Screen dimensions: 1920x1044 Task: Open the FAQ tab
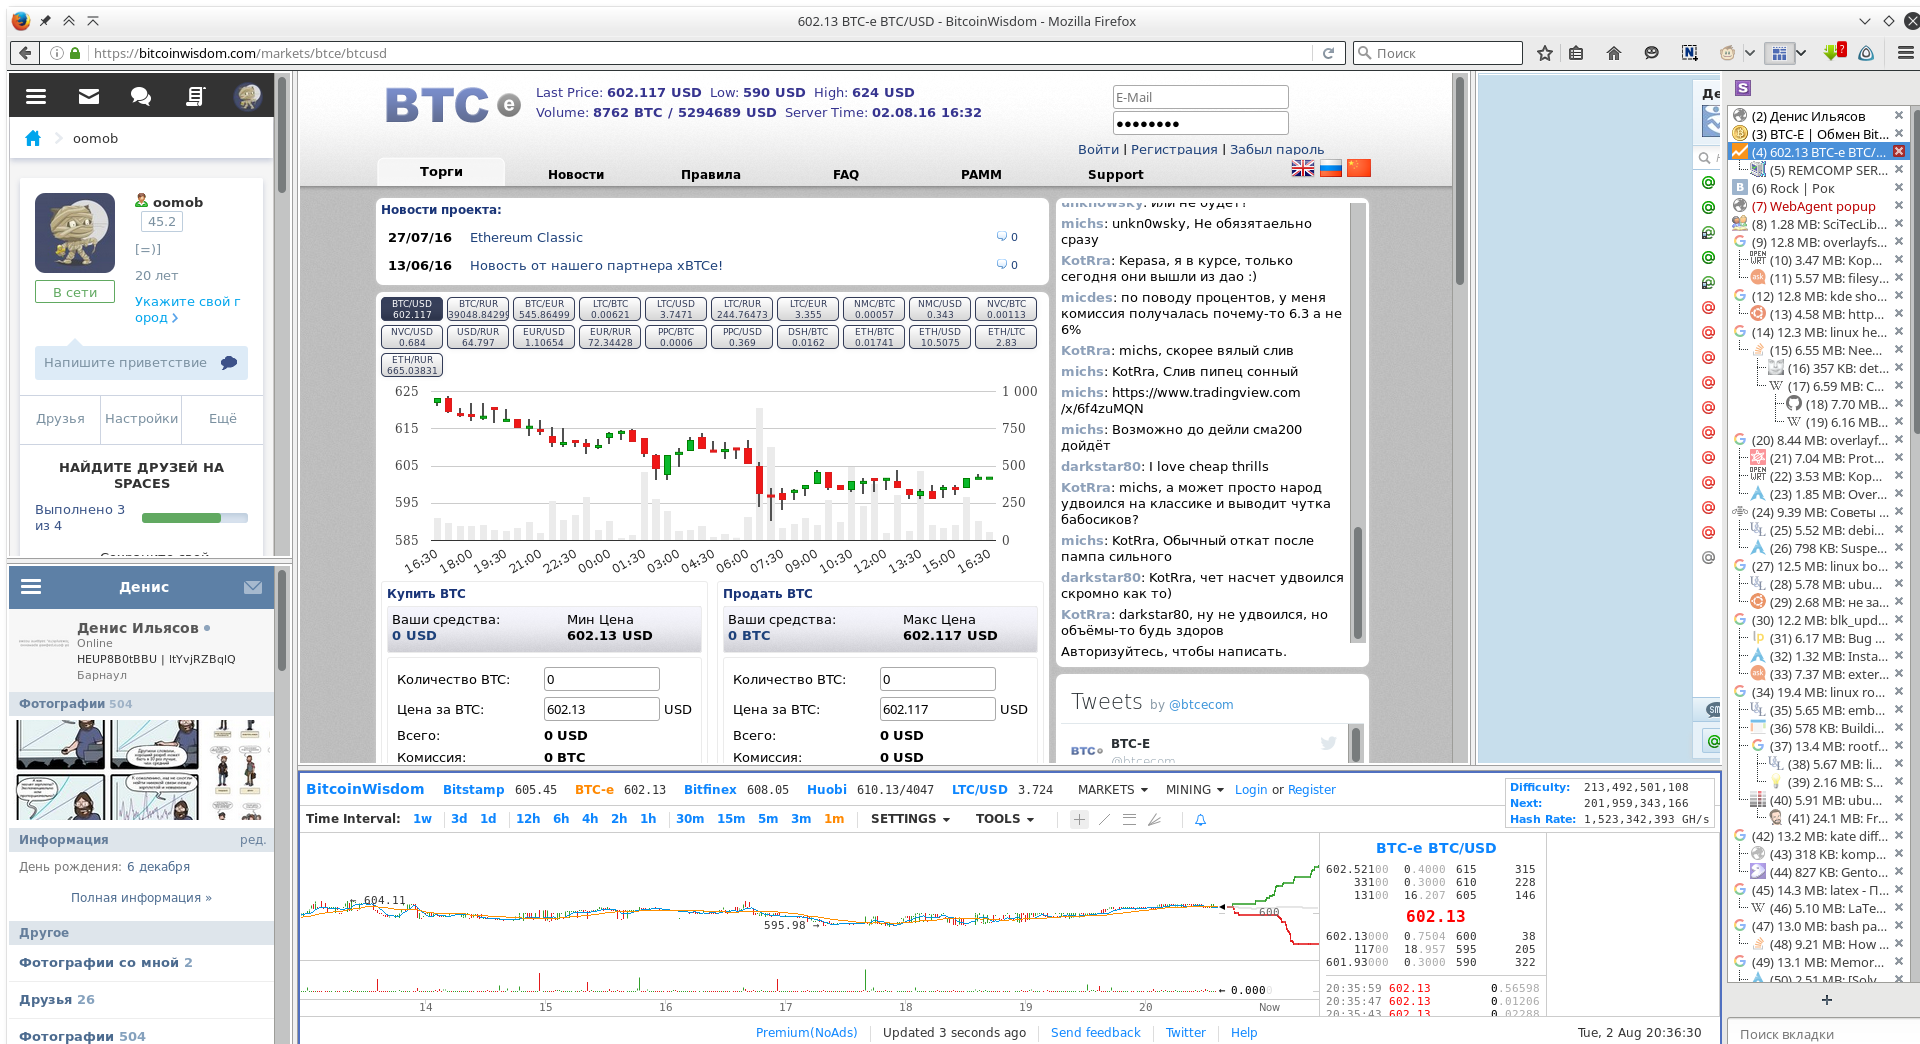[846, 174]
